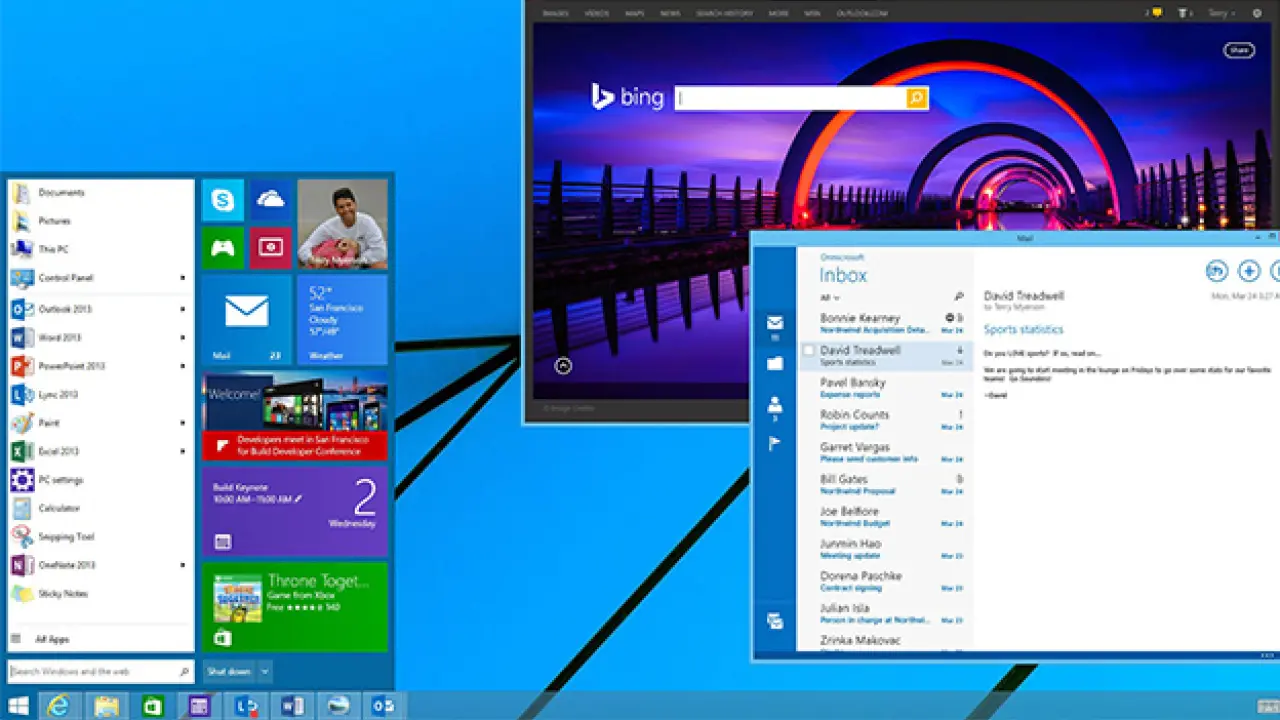Expand the Control Panel submenu arrow
The image size is (1280, 720).
pyautogui.click(x=182, y=278)
